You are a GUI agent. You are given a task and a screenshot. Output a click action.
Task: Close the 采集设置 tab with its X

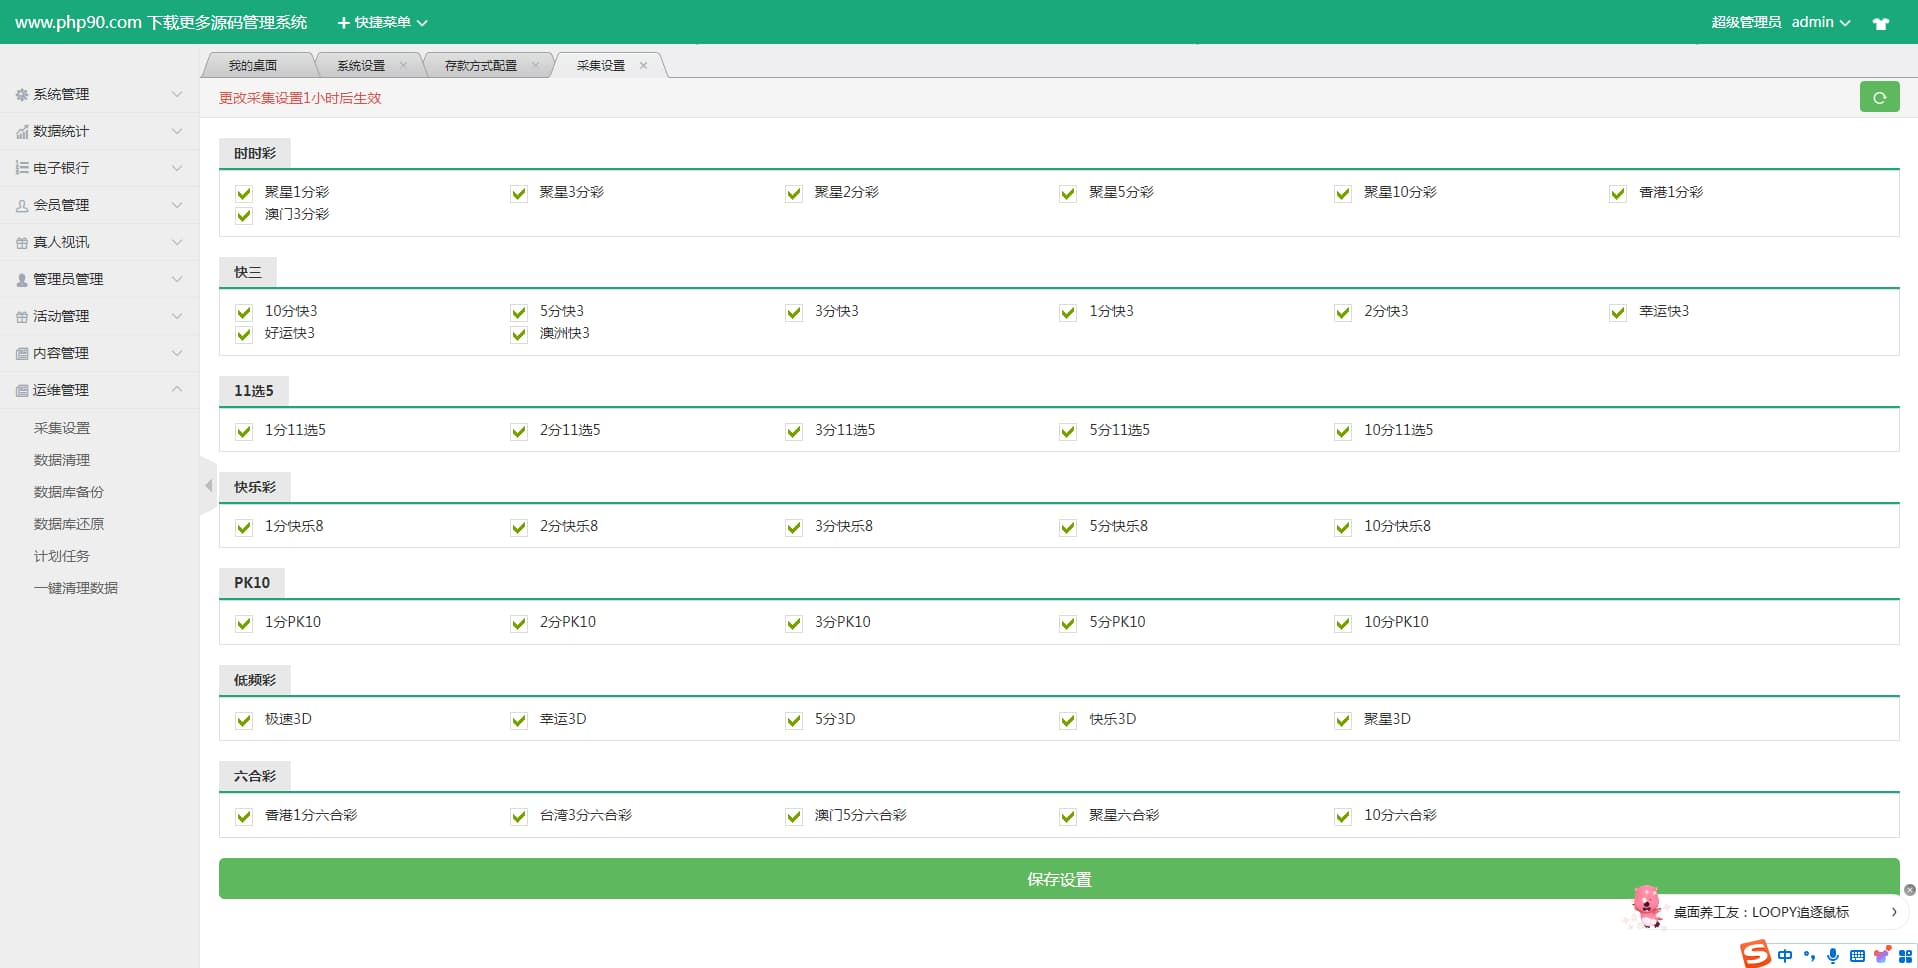pos(643,66)
